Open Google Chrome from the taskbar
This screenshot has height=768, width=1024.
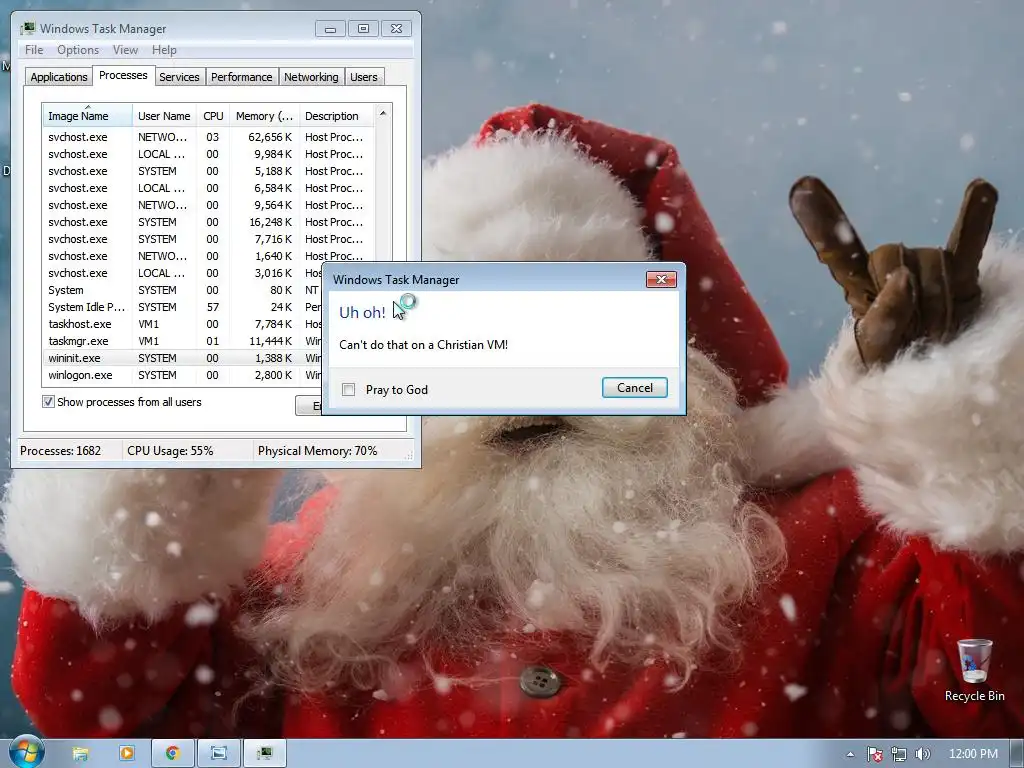coord(172,754)
